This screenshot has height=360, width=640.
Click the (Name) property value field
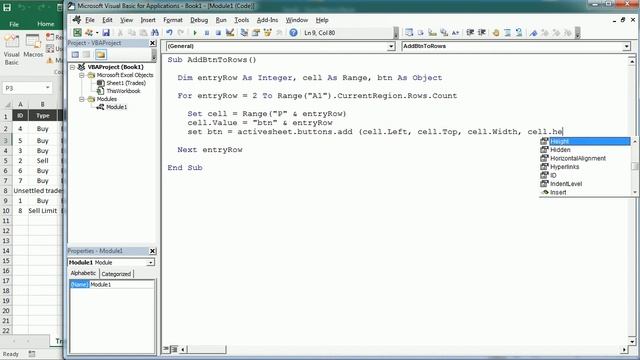122,284
